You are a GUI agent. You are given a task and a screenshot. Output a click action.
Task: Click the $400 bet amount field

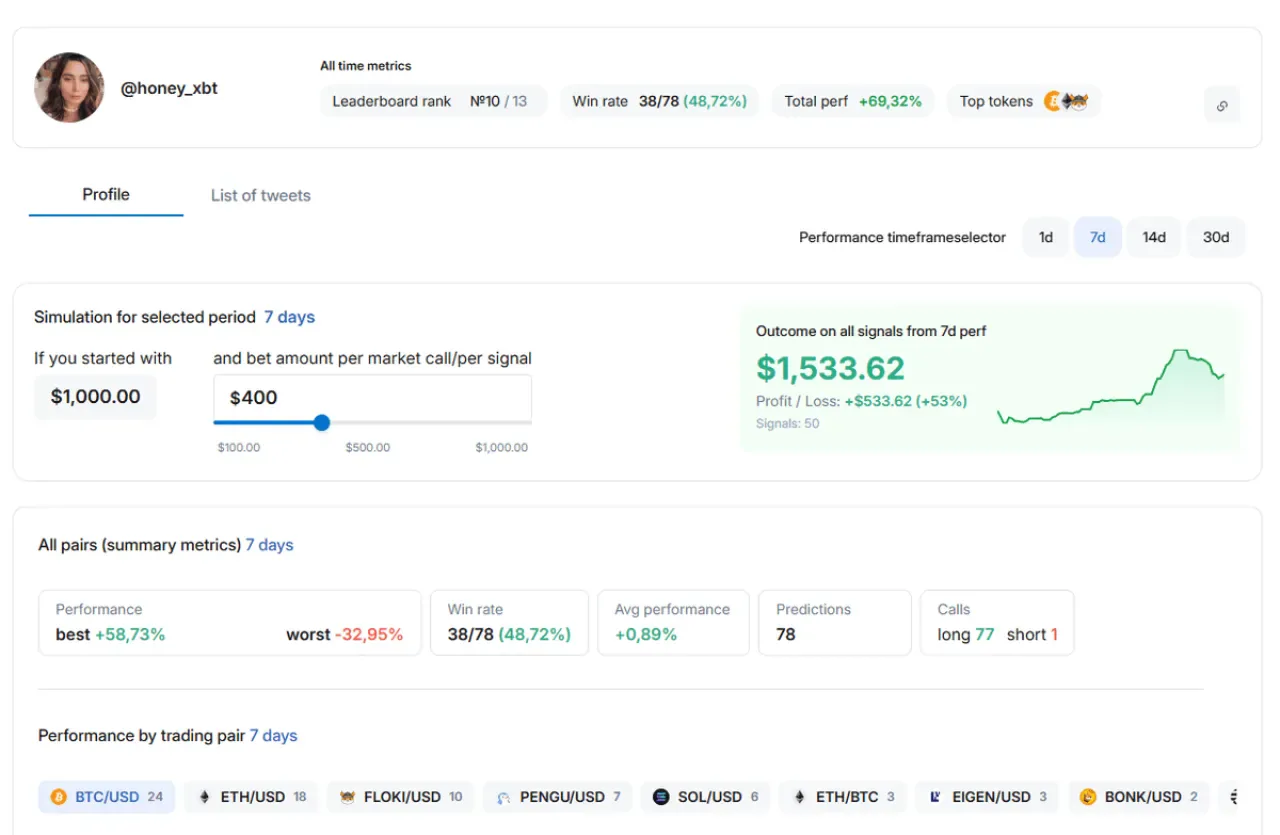pyautogui.click(x=372, y=398)
